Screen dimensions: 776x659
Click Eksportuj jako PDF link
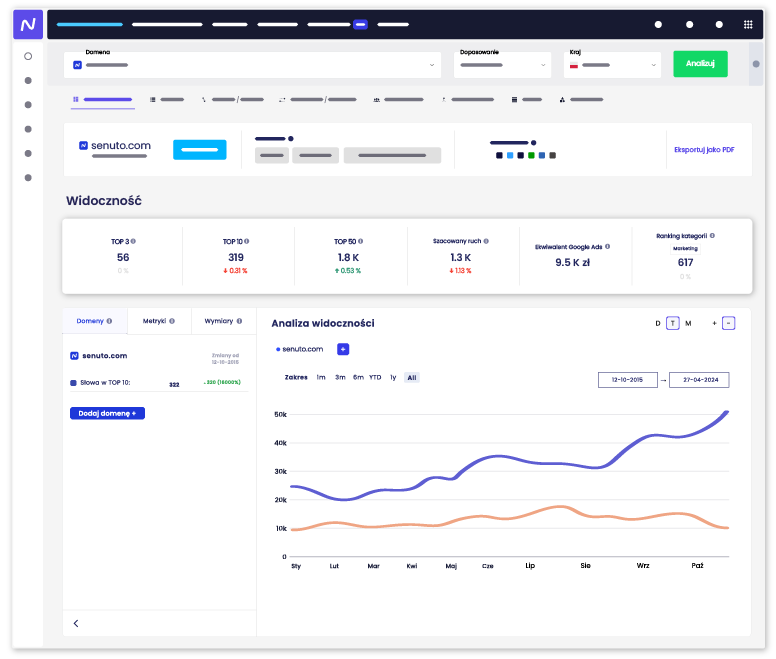tap(704, 150)
